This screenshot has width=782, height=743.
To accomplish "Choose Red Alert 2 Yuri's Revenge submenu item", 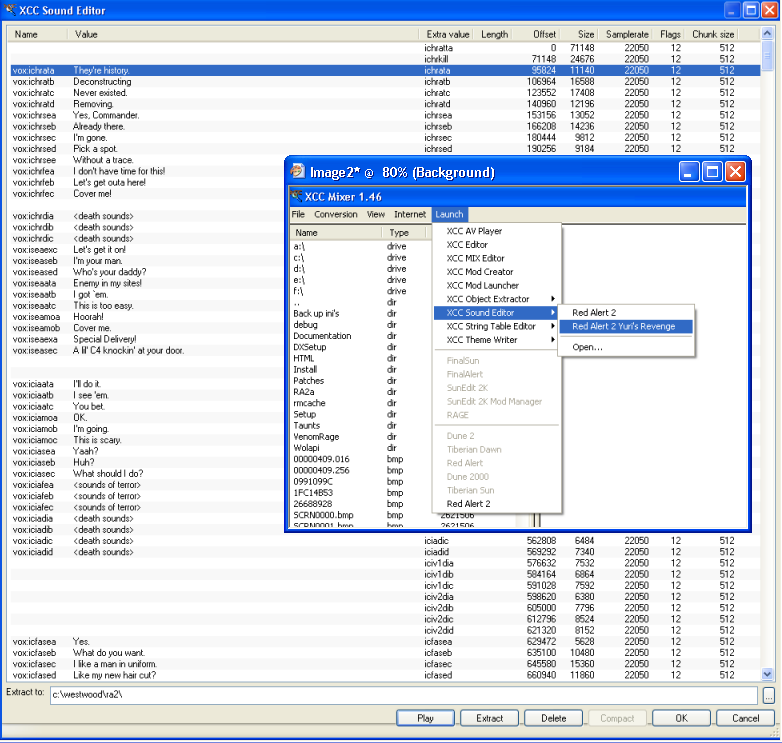I will click(x=626, y=326).
